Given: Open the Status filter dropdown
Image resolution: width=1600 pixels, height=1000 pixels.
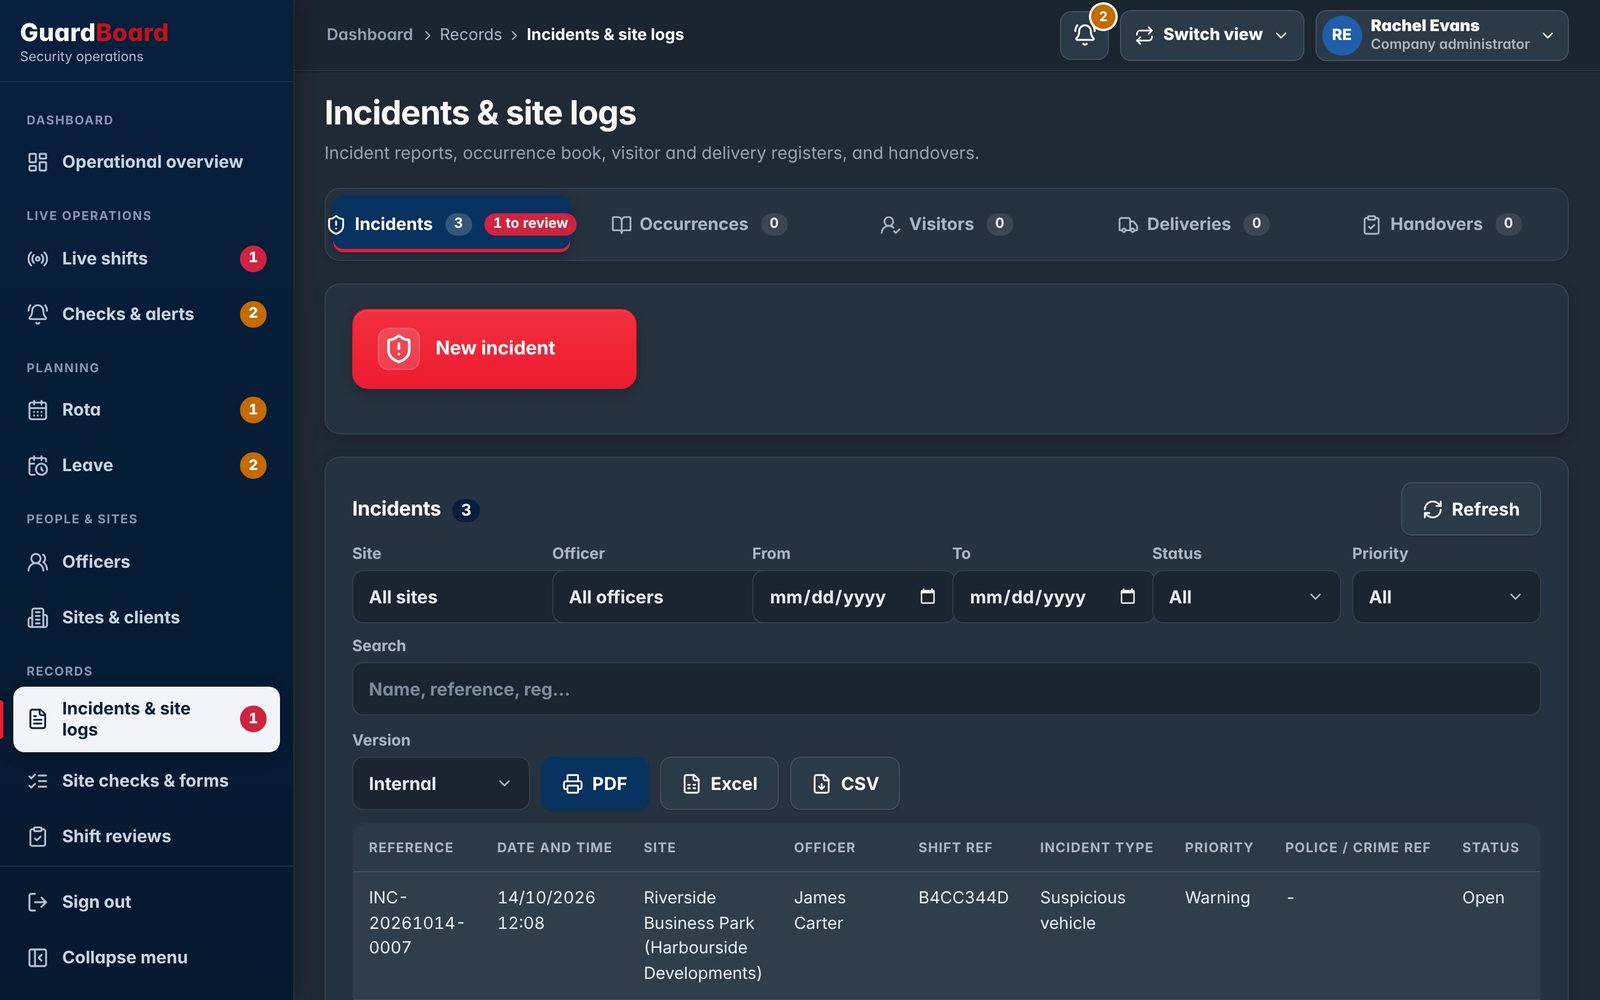Looking at the screenshot, I should coord(1246,597).
